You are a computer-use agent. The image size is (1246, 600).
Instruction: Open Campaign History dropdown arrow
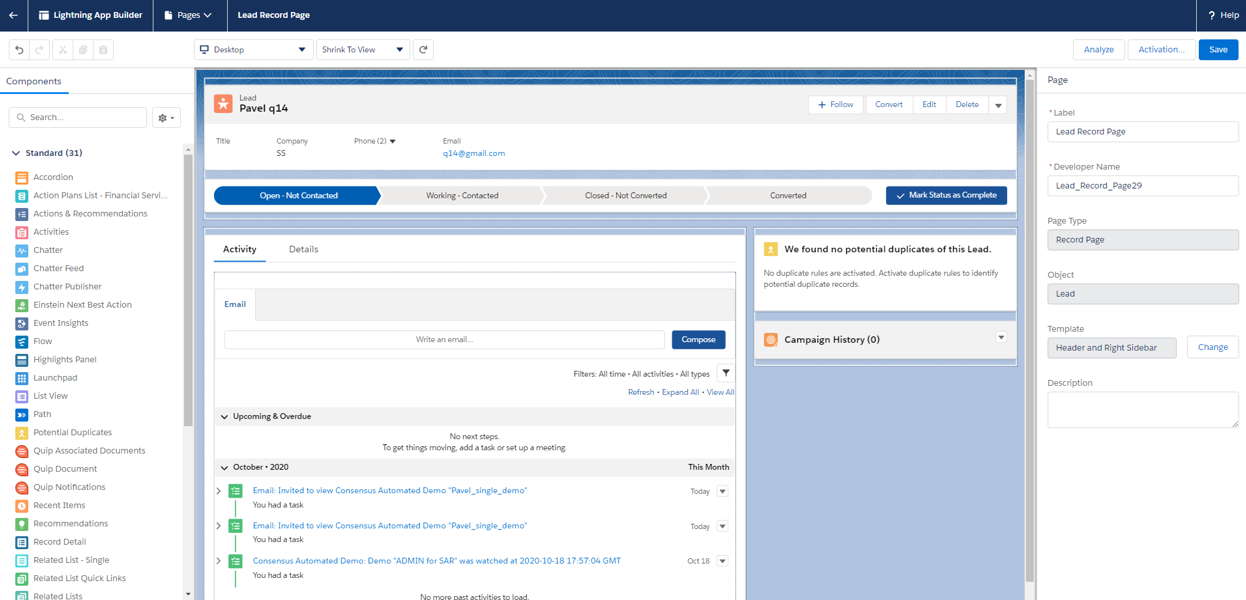click(x=1001, y=338)
